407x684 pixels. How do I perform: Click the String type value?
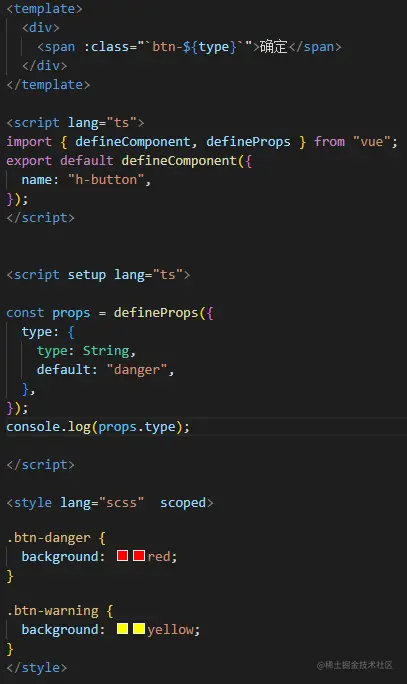[x=106, y=351]
